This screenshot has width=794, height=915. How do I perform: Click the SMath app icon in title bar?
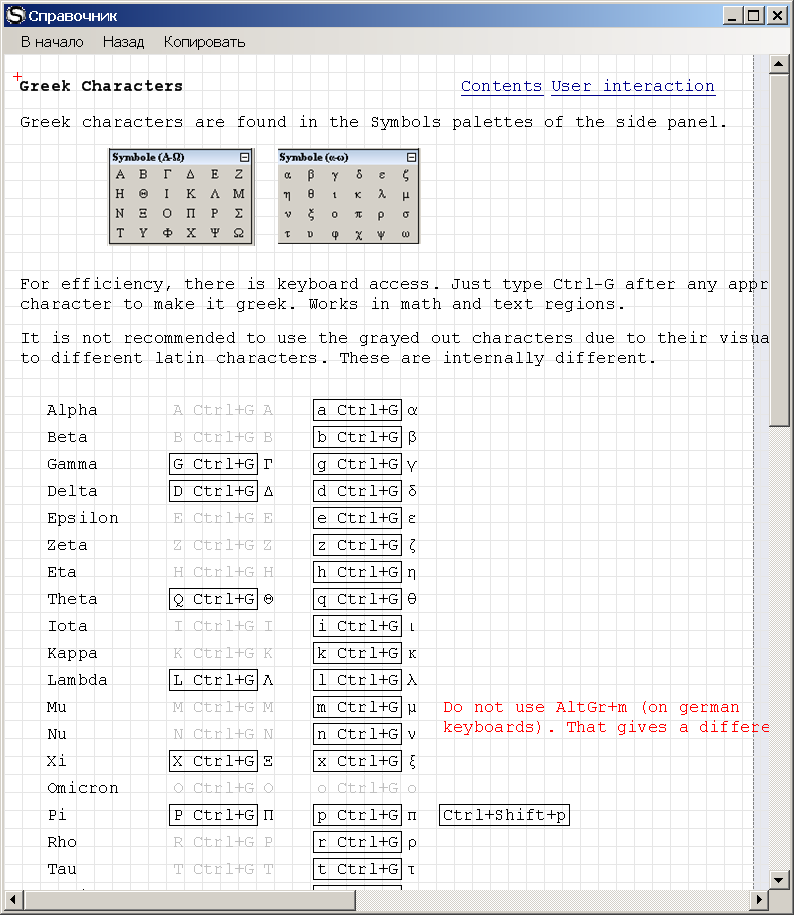[x=14, y=15]
